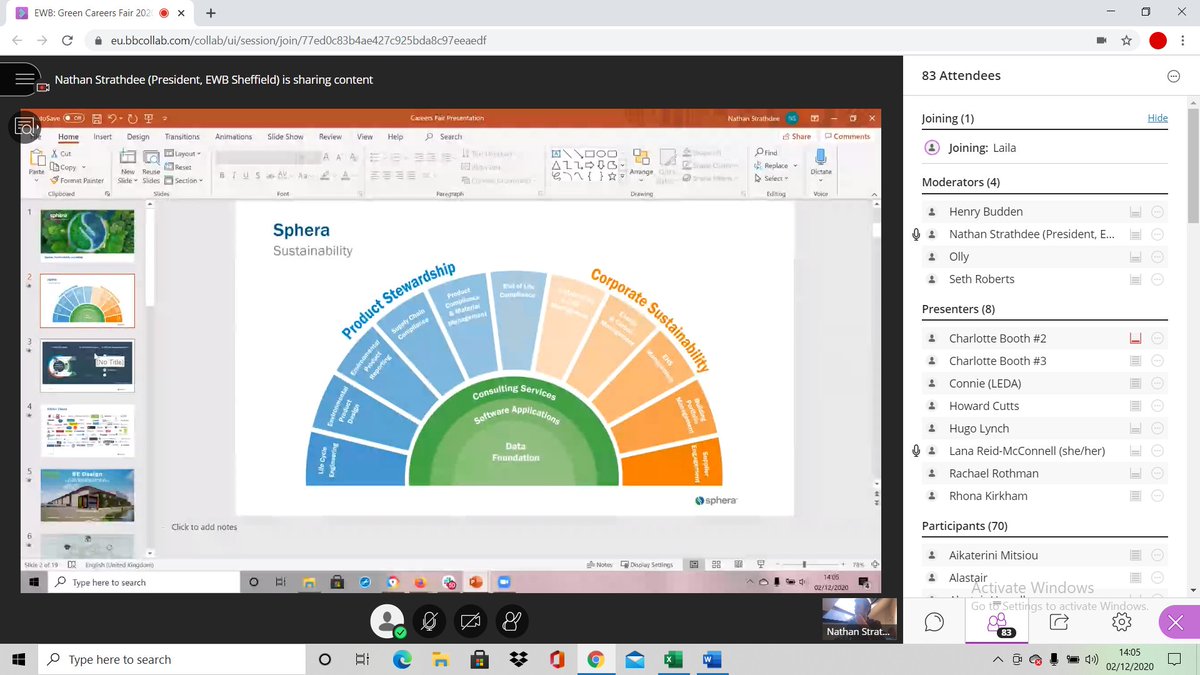Click connection status icon for Charlotte Booth #2
This screenshot has height=675, width=1200.
[1135, 339]
